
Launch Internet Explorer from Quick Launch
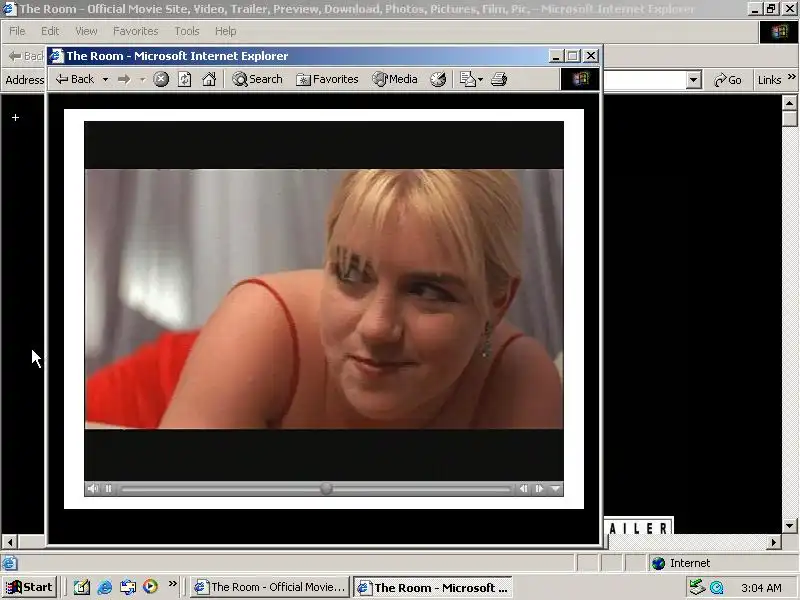click(x=105, y=587)
